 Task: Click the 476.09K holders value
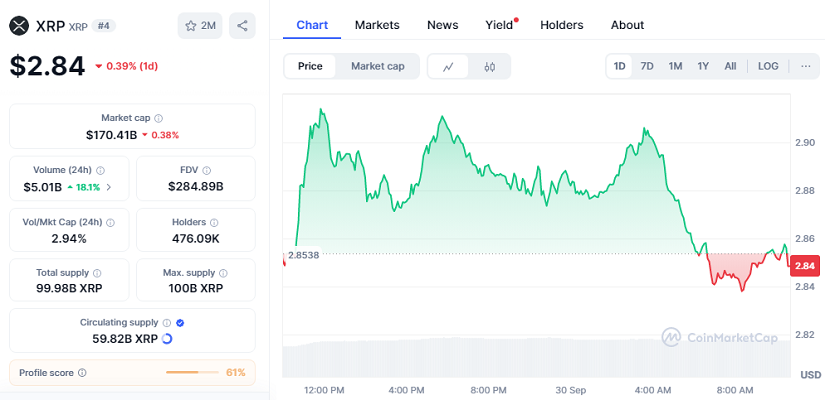click(196, 239)
